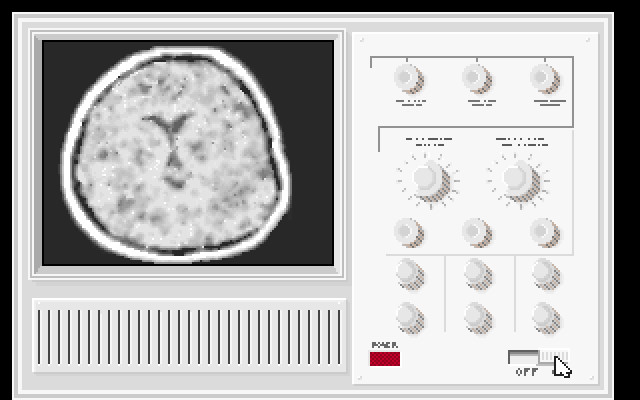The height and width of the screenshot is (400, 640).
Task: Click the left knob in the top bracketed row
Action: 406,77
